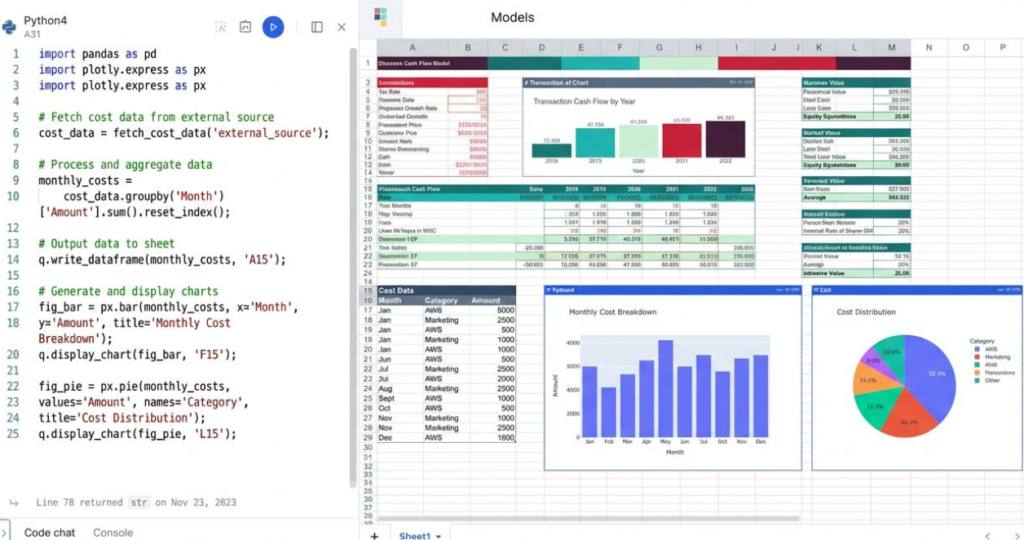The height and width of the screenshot is (540, 1024).
Task: Click the colorful grid app logo
Action: (x=381, y=16)
